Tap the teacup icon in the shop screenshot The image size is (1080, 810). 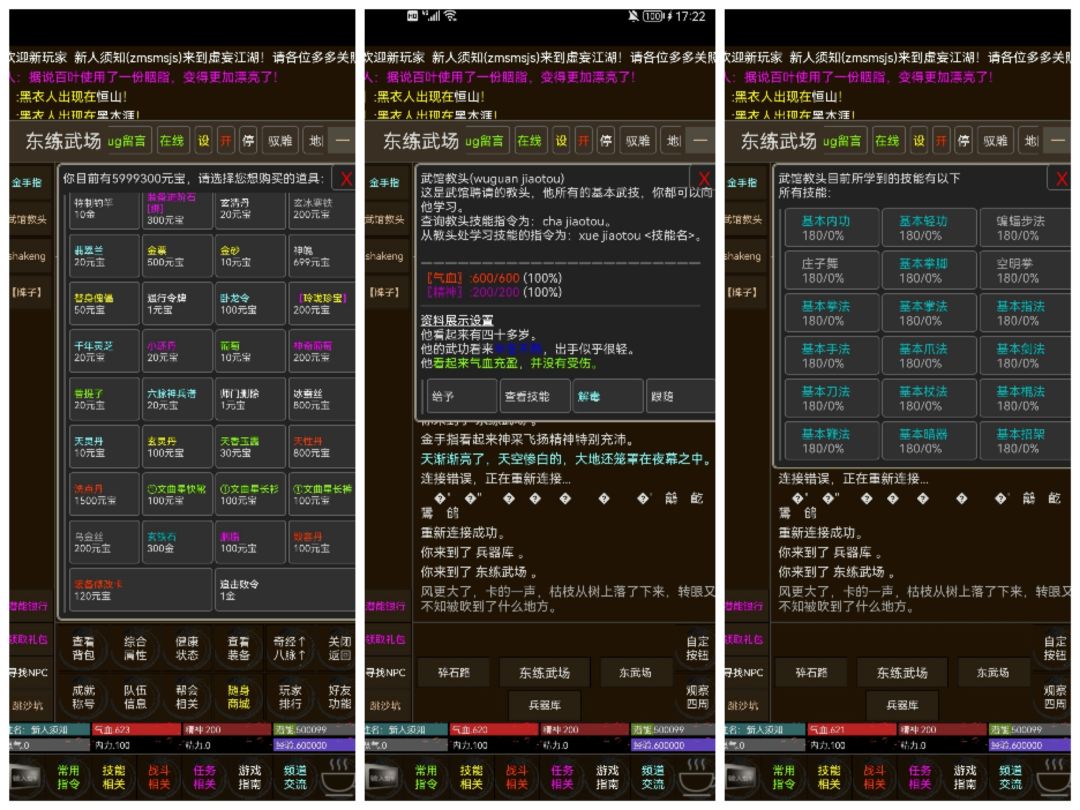tap(338, 777)
